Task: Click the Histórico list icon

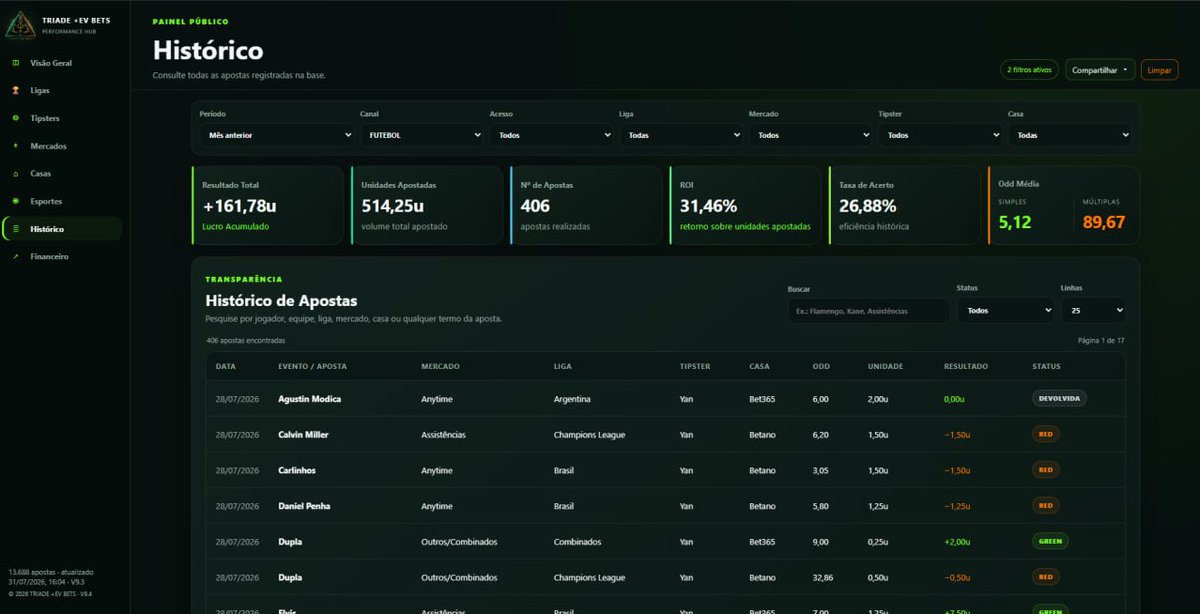Action: tap(15, 229)
